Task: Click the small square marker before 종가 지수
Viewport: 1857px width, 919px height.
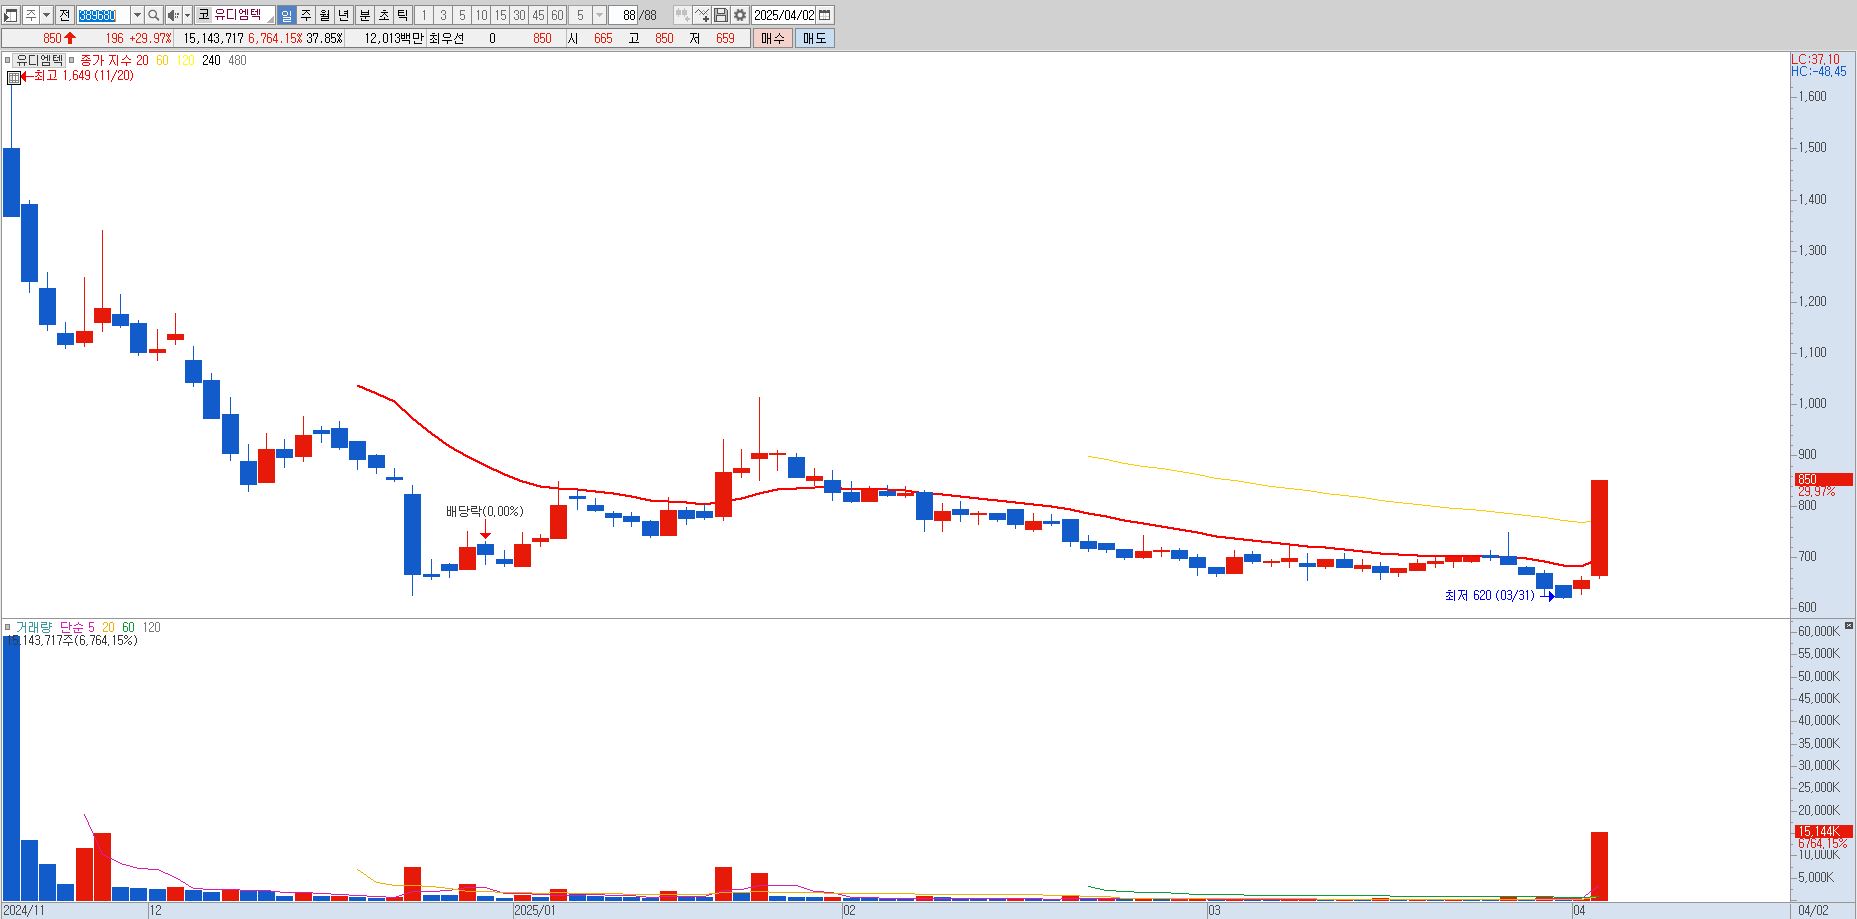Action: tap(71, 60)
